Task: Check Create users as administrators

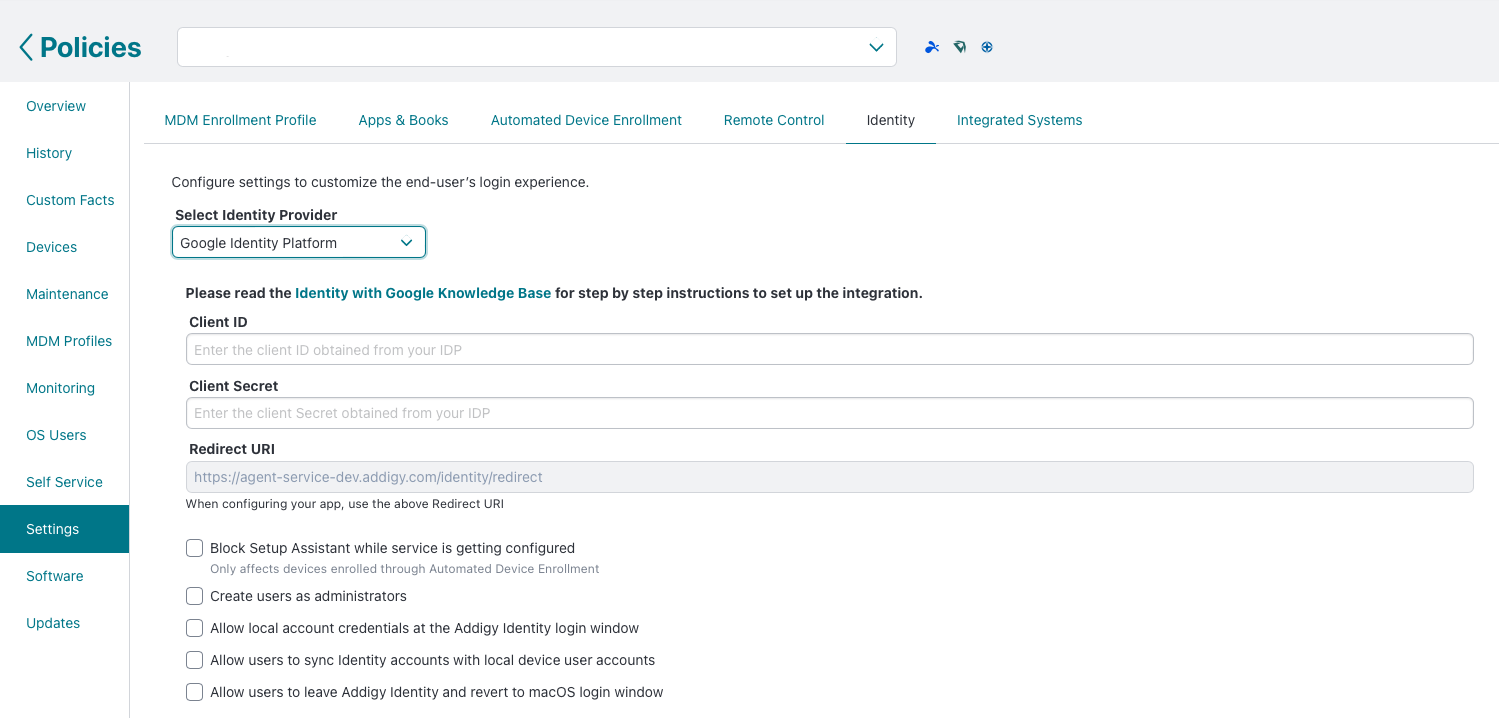Action: (x=195, y=596)
